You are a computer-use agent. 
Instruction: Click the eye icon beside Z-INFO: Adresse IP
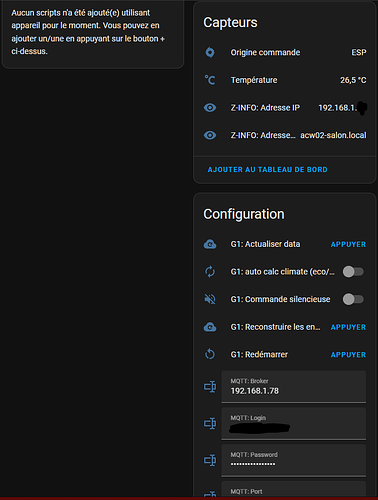coord(210,108)
